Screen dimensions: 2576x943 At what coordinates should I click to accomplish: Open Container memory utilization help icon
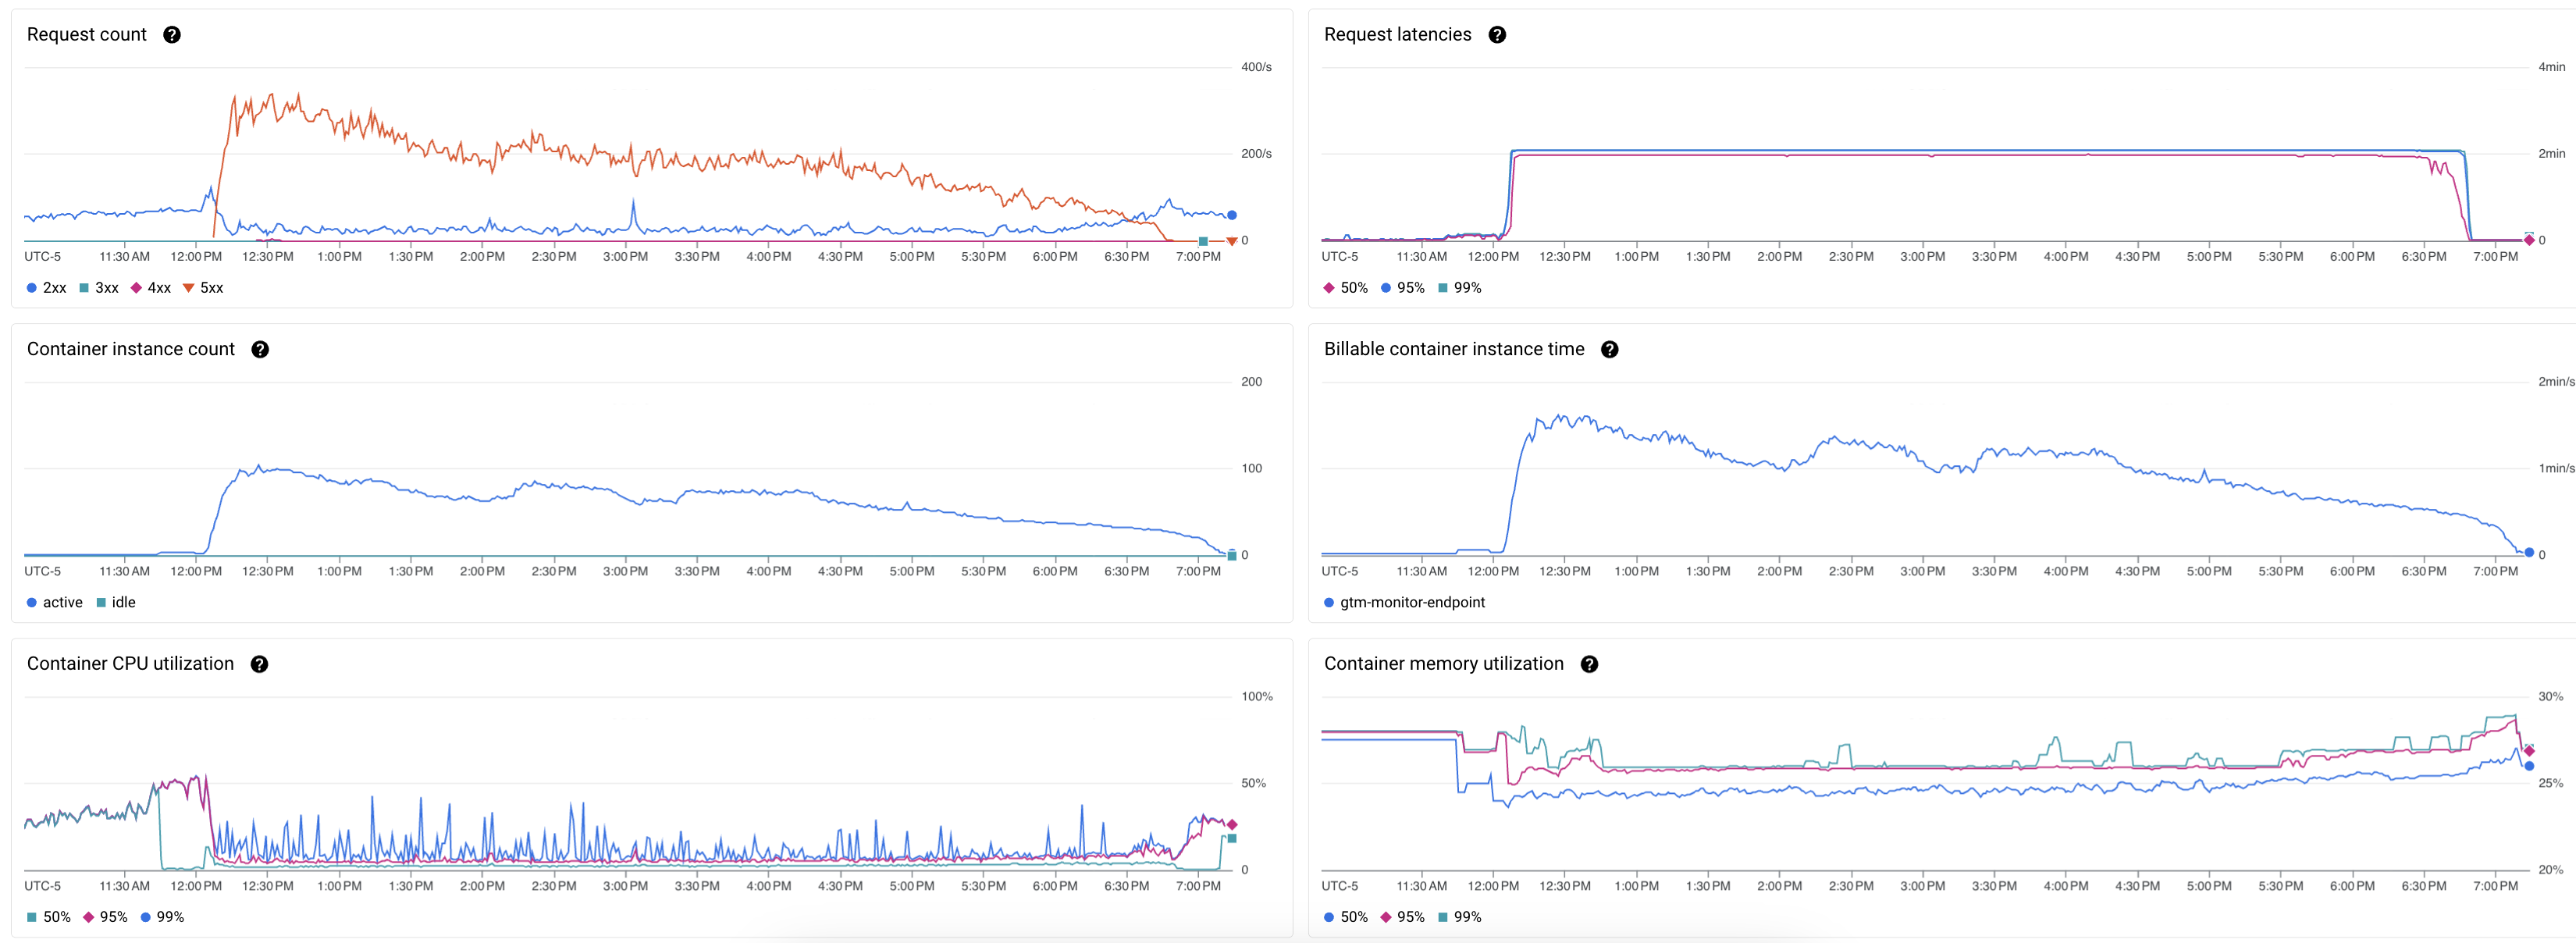pyautogui.click(x=1589, y=665)
